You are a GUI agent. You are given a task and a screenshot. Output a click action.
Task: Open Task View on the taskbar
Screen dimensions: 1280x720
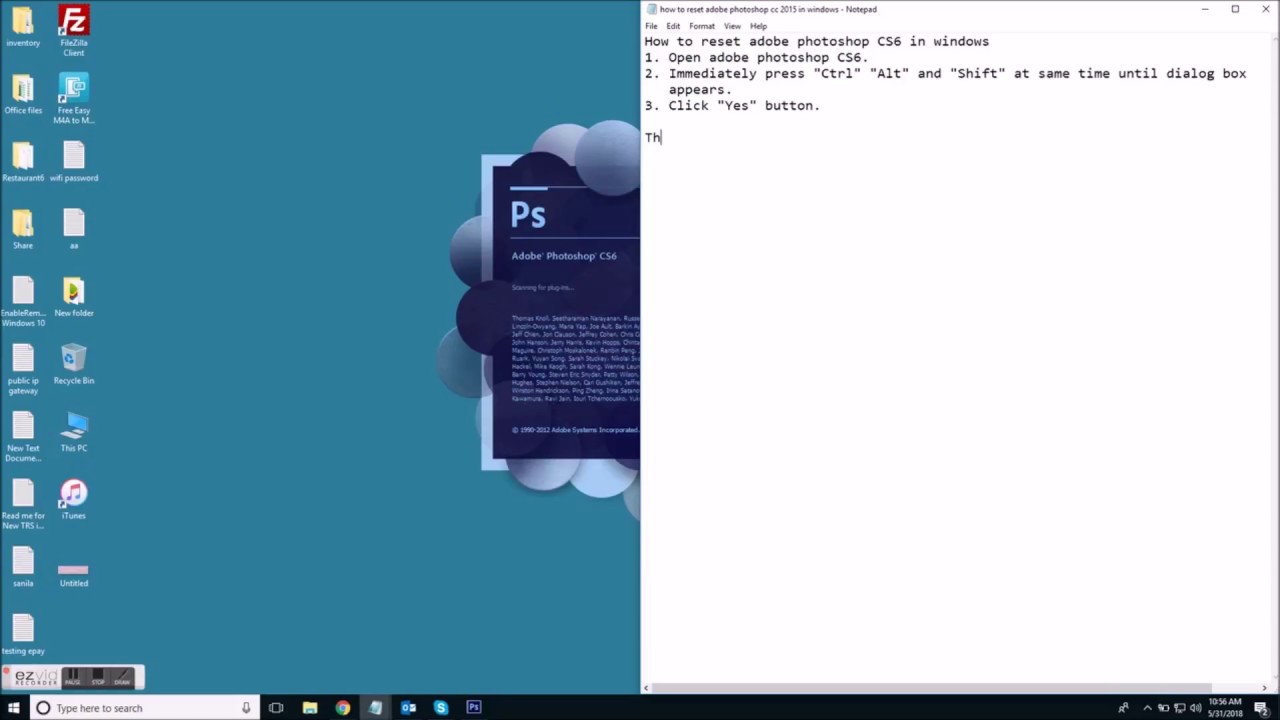click(276, 708)
